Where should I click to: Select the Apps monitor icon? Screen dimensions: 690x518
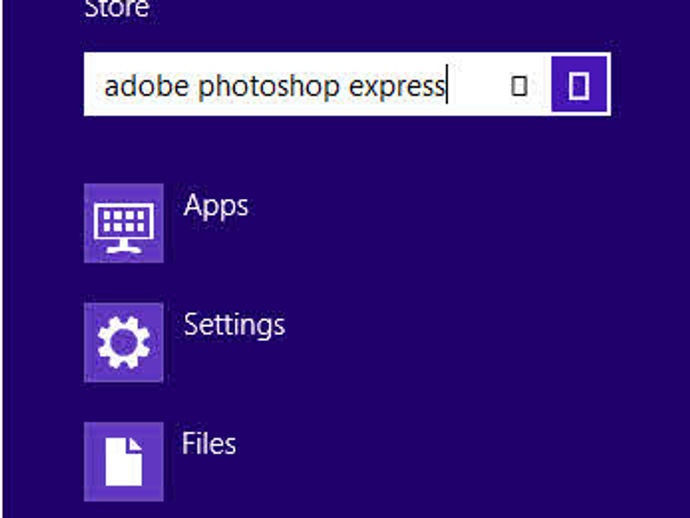coord(124,223)
